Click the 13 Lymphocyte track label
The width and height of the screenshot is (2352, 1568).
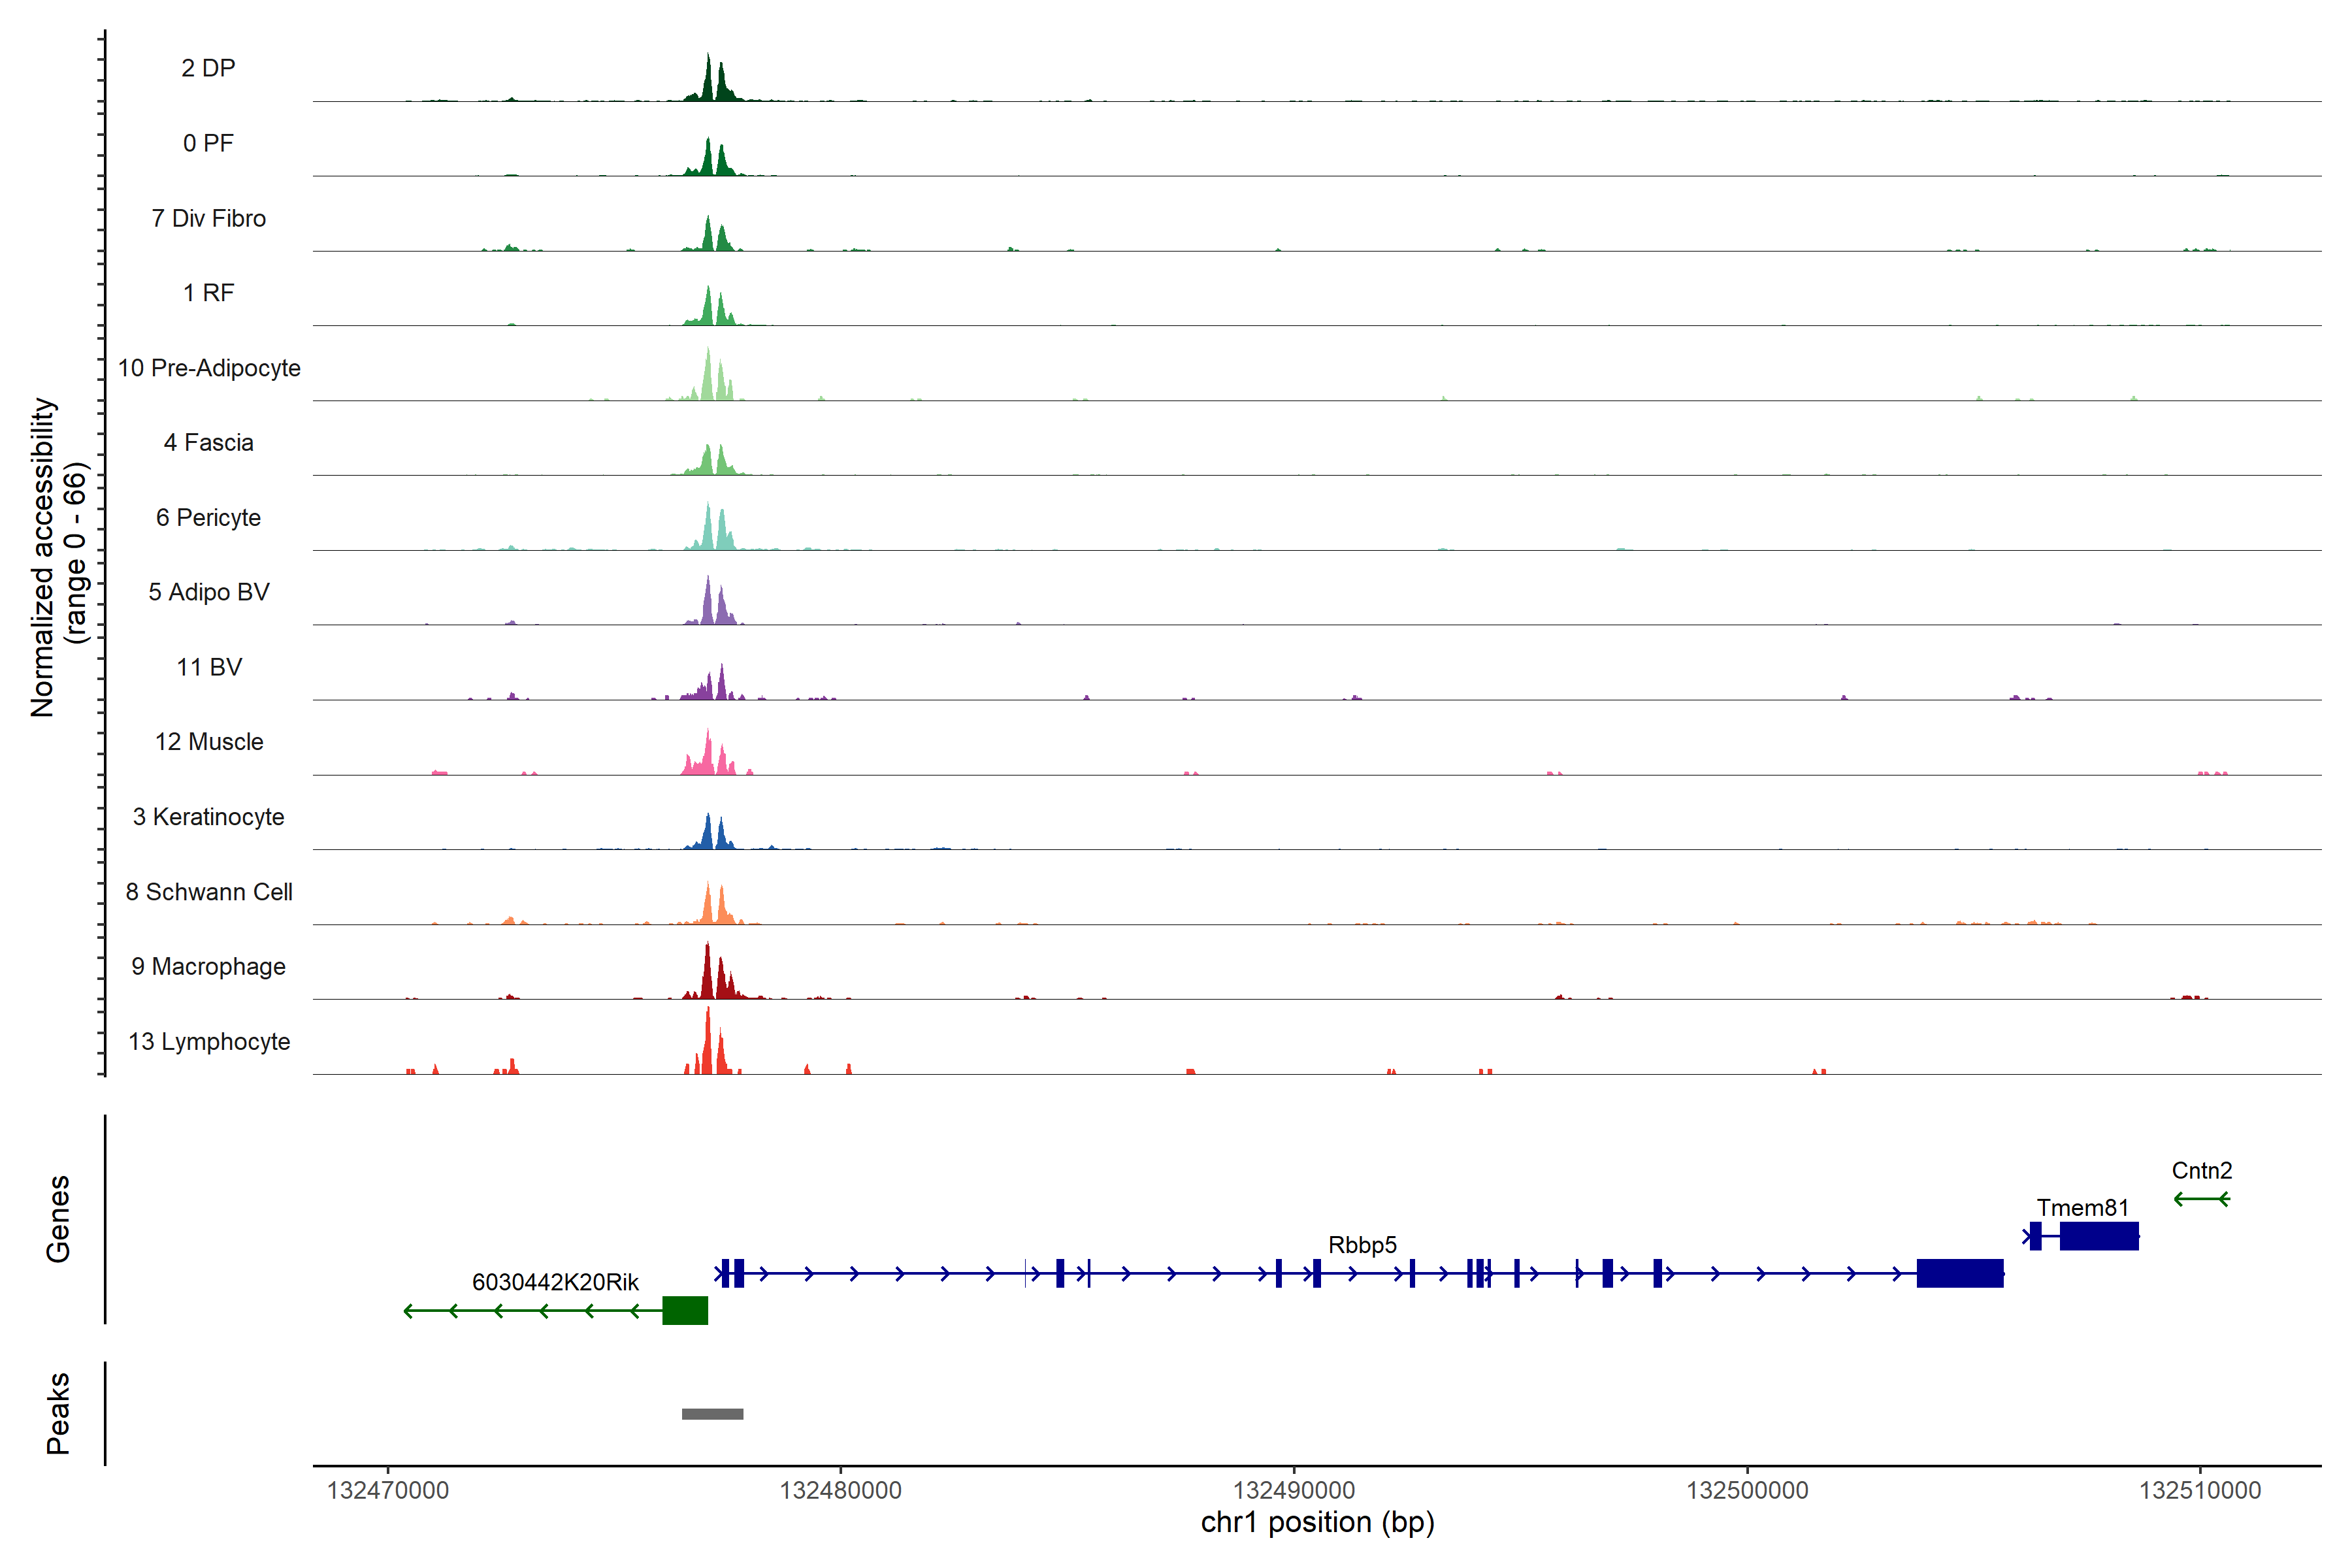(209, 1042)
